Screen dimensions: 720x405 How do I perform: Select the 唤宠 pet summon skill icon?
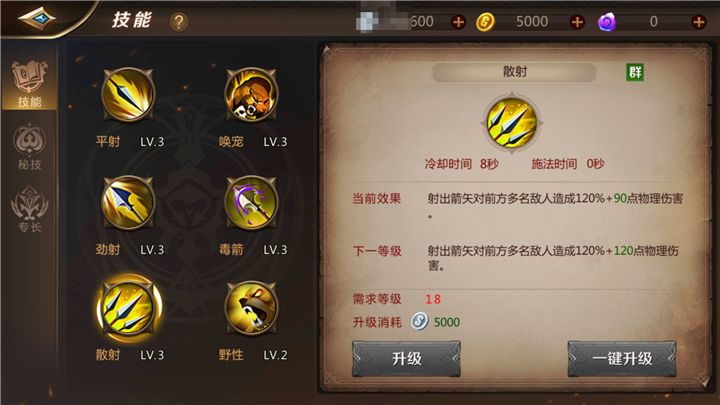[251, 95]
